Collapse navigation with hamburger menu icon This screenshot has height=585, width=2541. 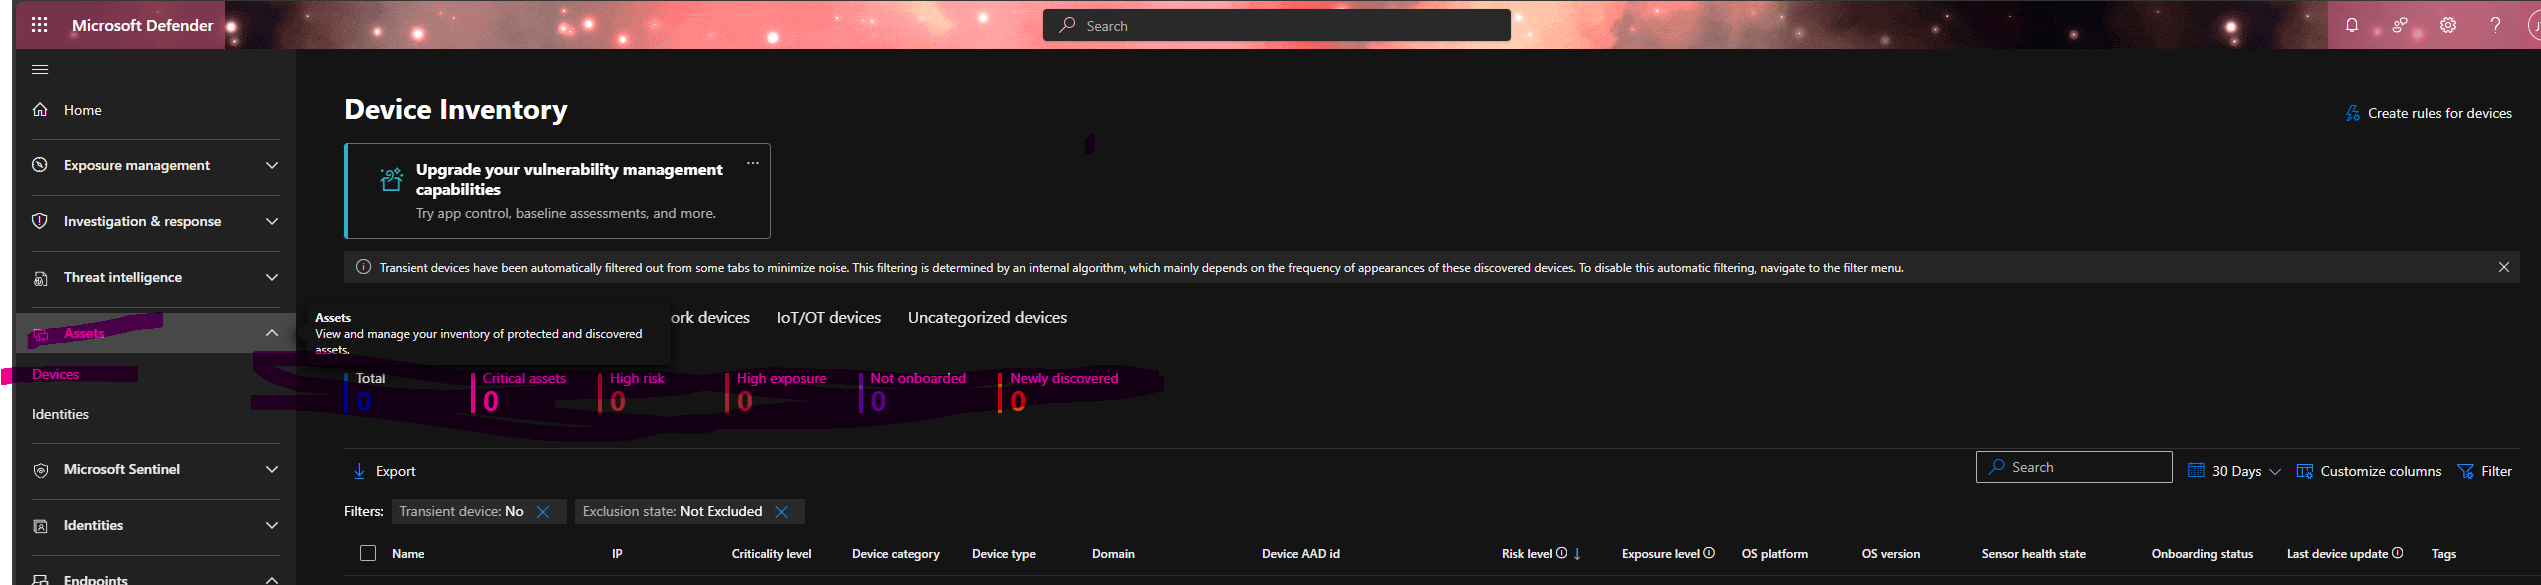pos(40,69)
